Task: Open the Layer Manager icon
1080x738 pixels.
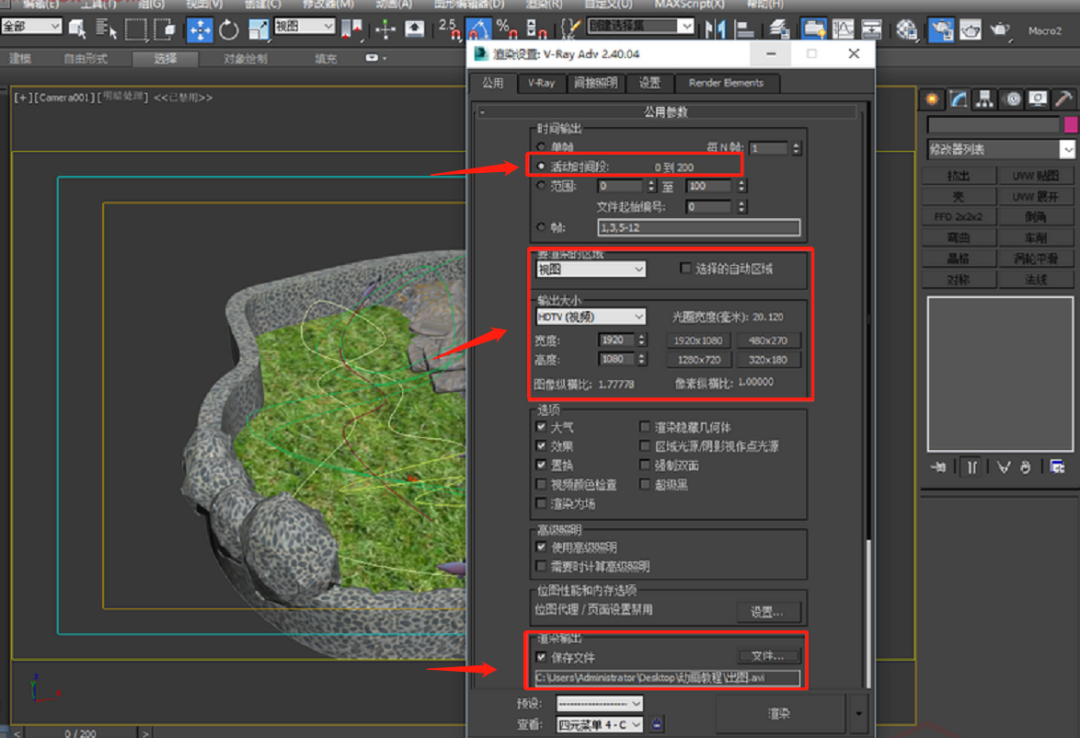Action: click(x=779, y=30)
